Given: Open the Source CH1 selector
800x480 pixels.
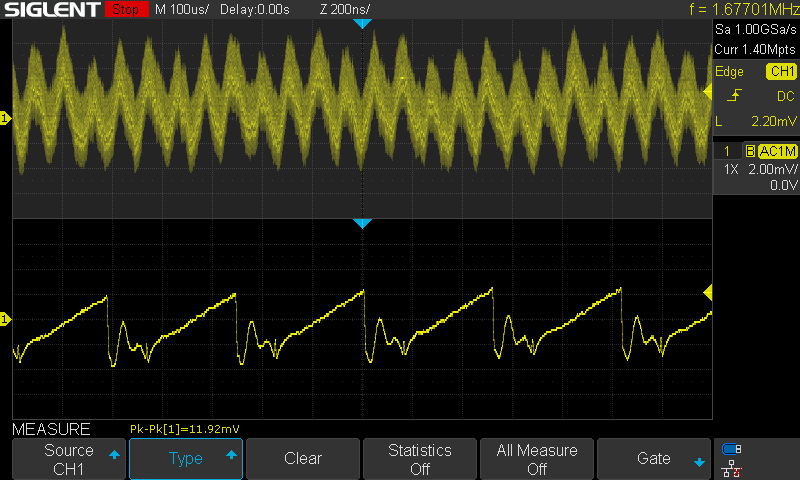Looking at the screenshot, I should [x=69, y=459].
